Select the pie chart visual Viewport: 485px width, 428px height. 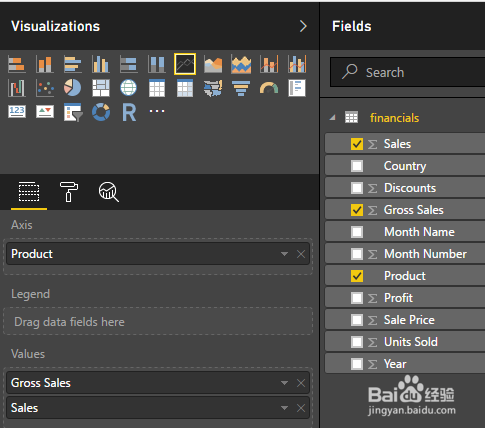point(73,88)
